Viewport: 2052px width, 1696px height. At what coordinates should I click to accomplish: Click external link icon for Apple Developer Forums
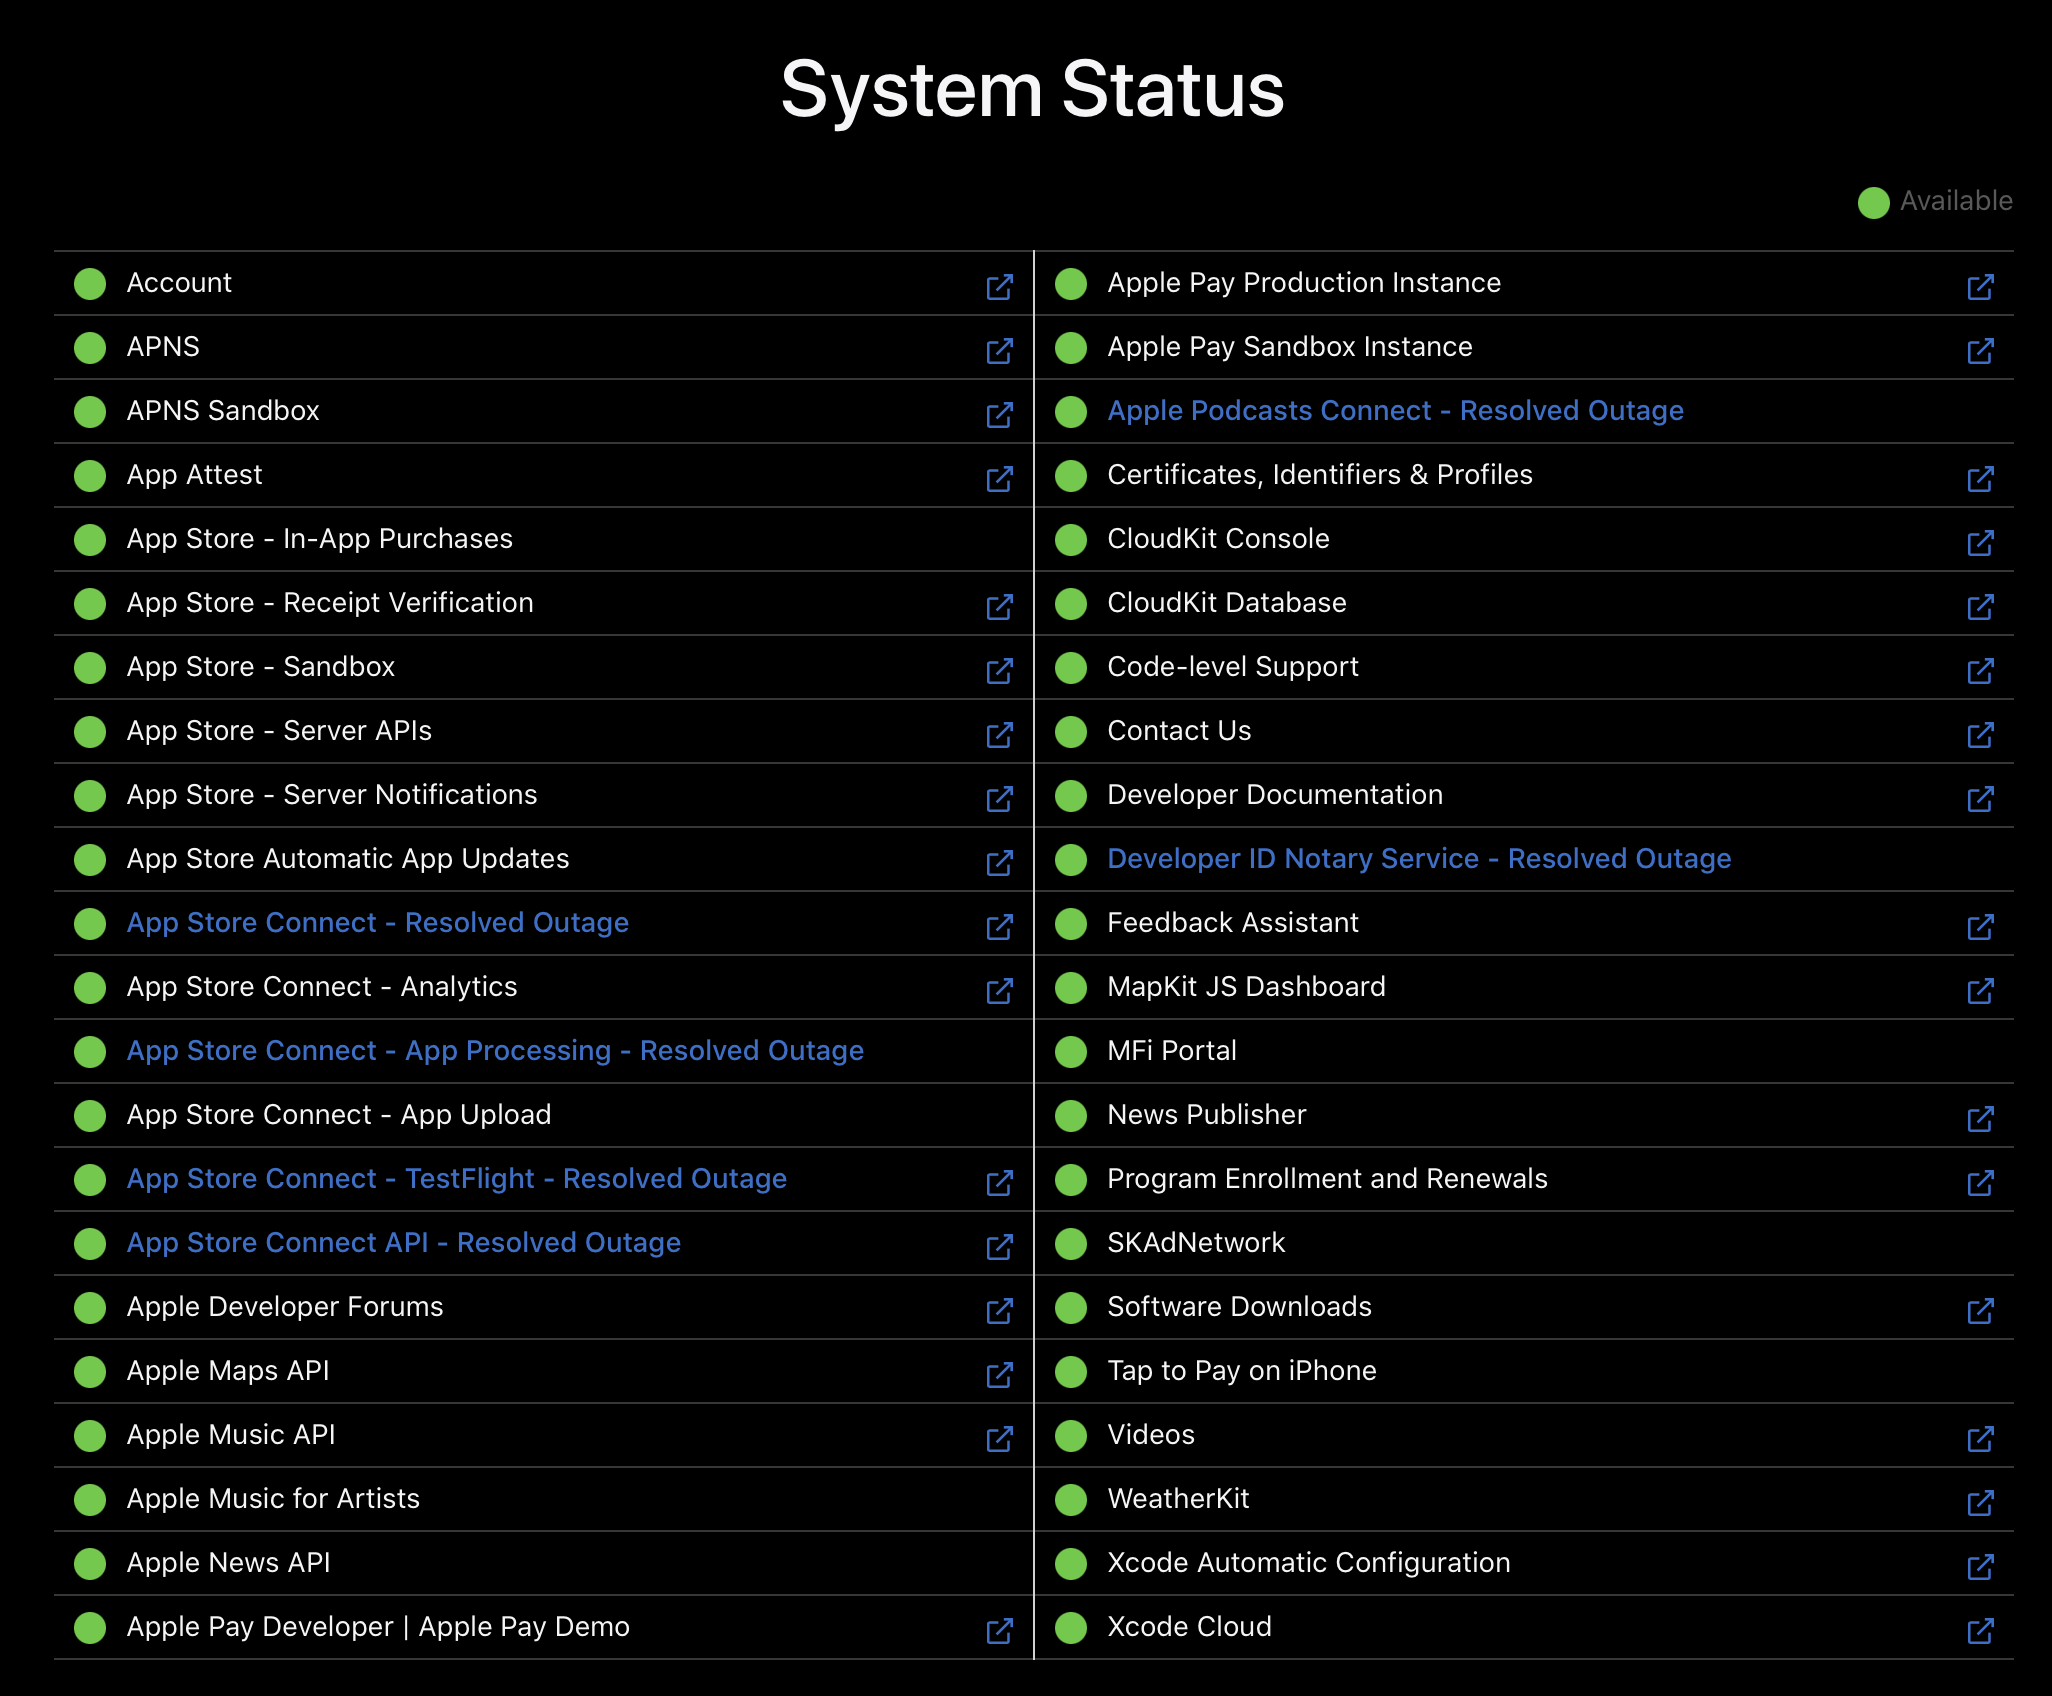tap(999, 1311)
